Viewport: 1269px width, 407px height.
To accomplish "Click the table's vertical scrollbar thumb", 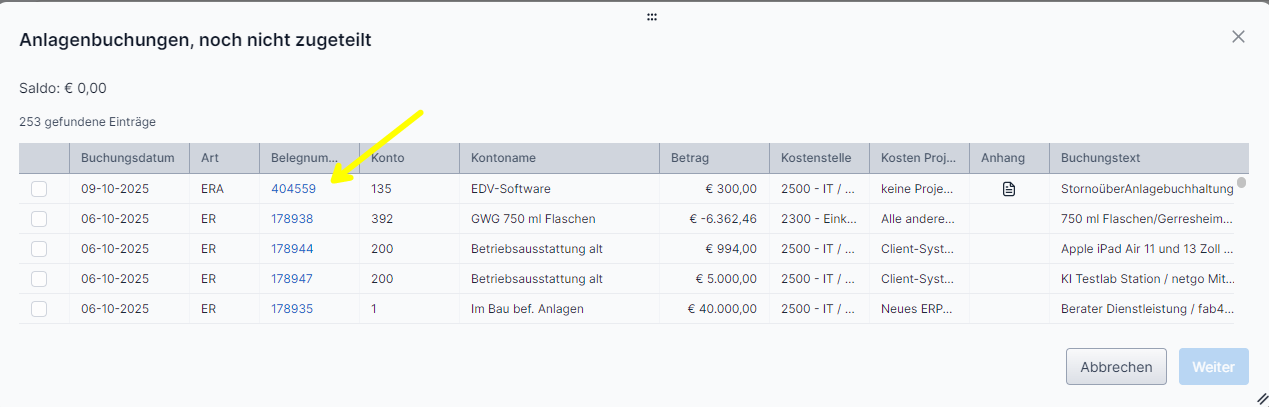I will point(1241,183).
